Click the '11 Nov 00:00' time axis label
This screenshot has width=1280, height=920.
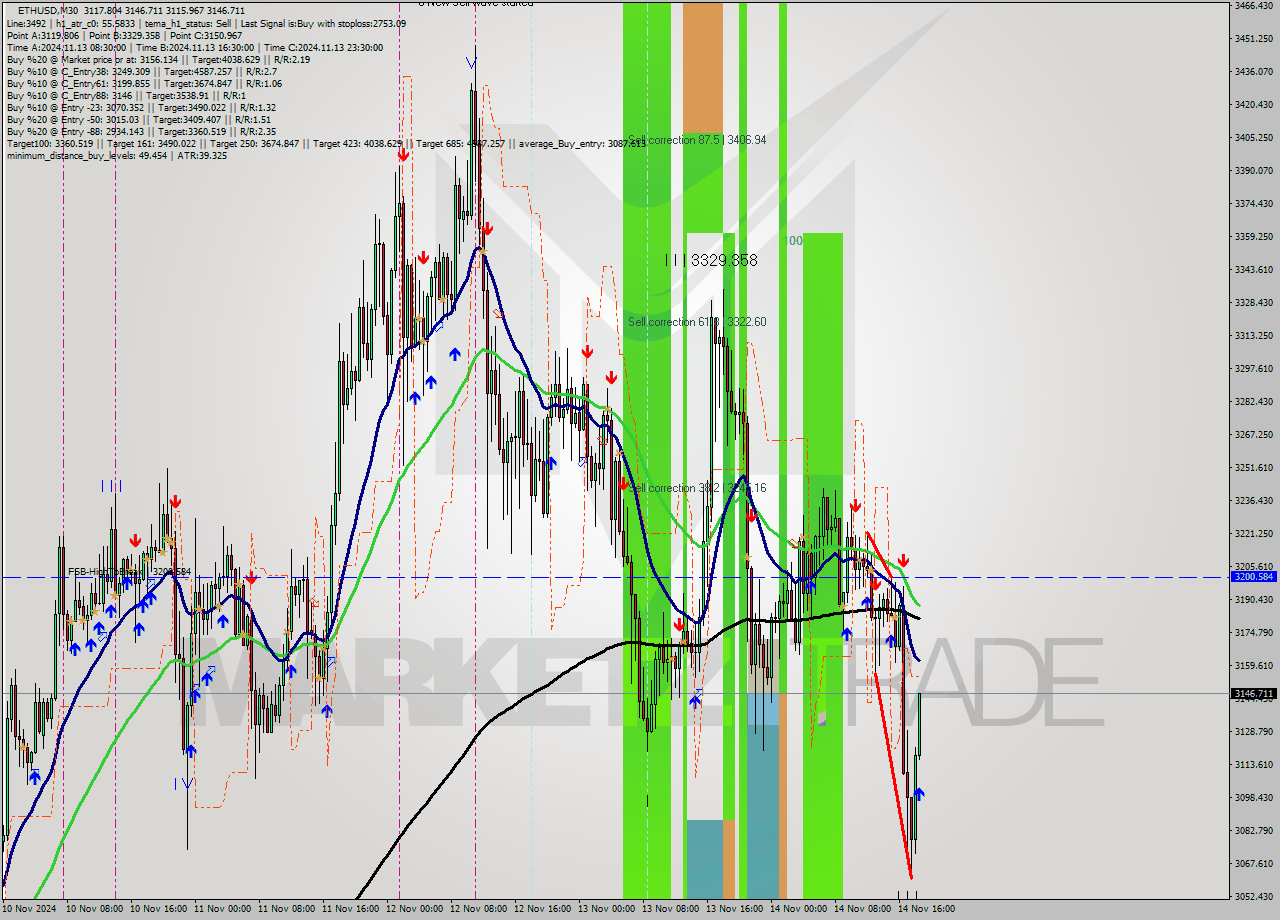pyautogui.click(x=222, y=909)
